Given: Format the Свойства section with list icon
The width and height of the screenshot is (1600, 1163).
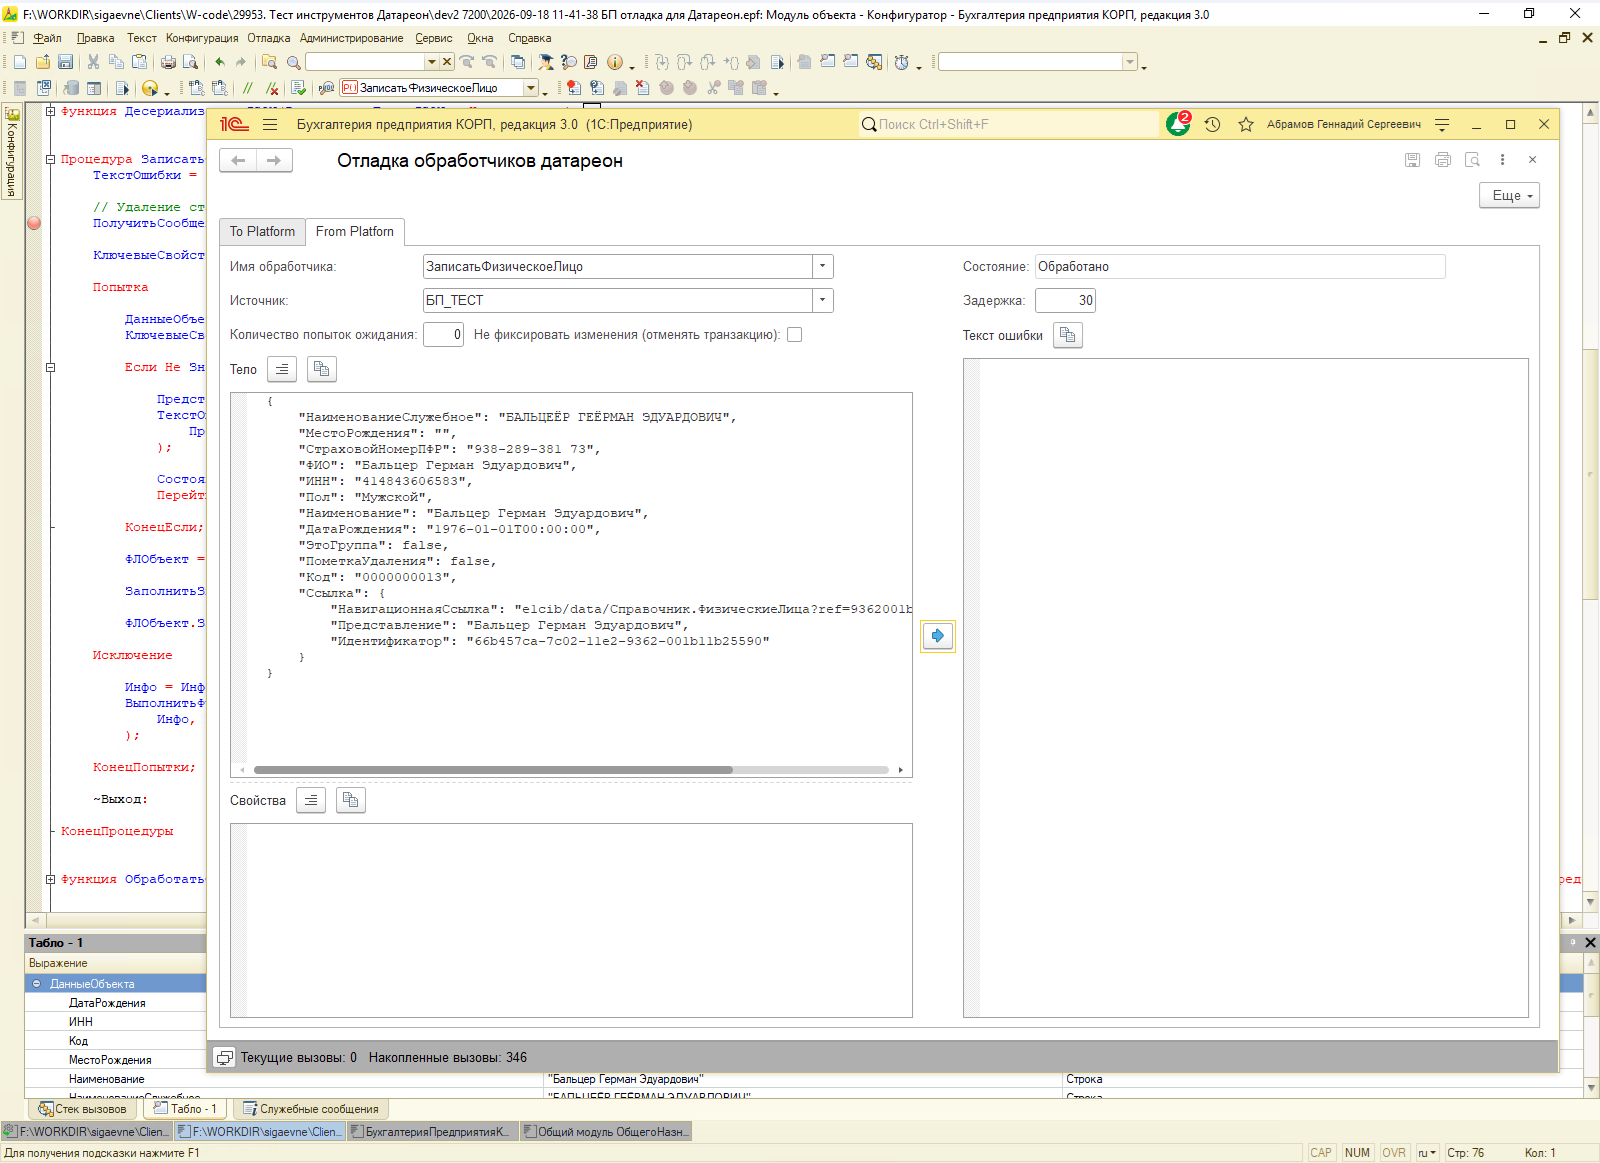Looking at the screenshot, I should pyautogui.click(x=311, y=800).
